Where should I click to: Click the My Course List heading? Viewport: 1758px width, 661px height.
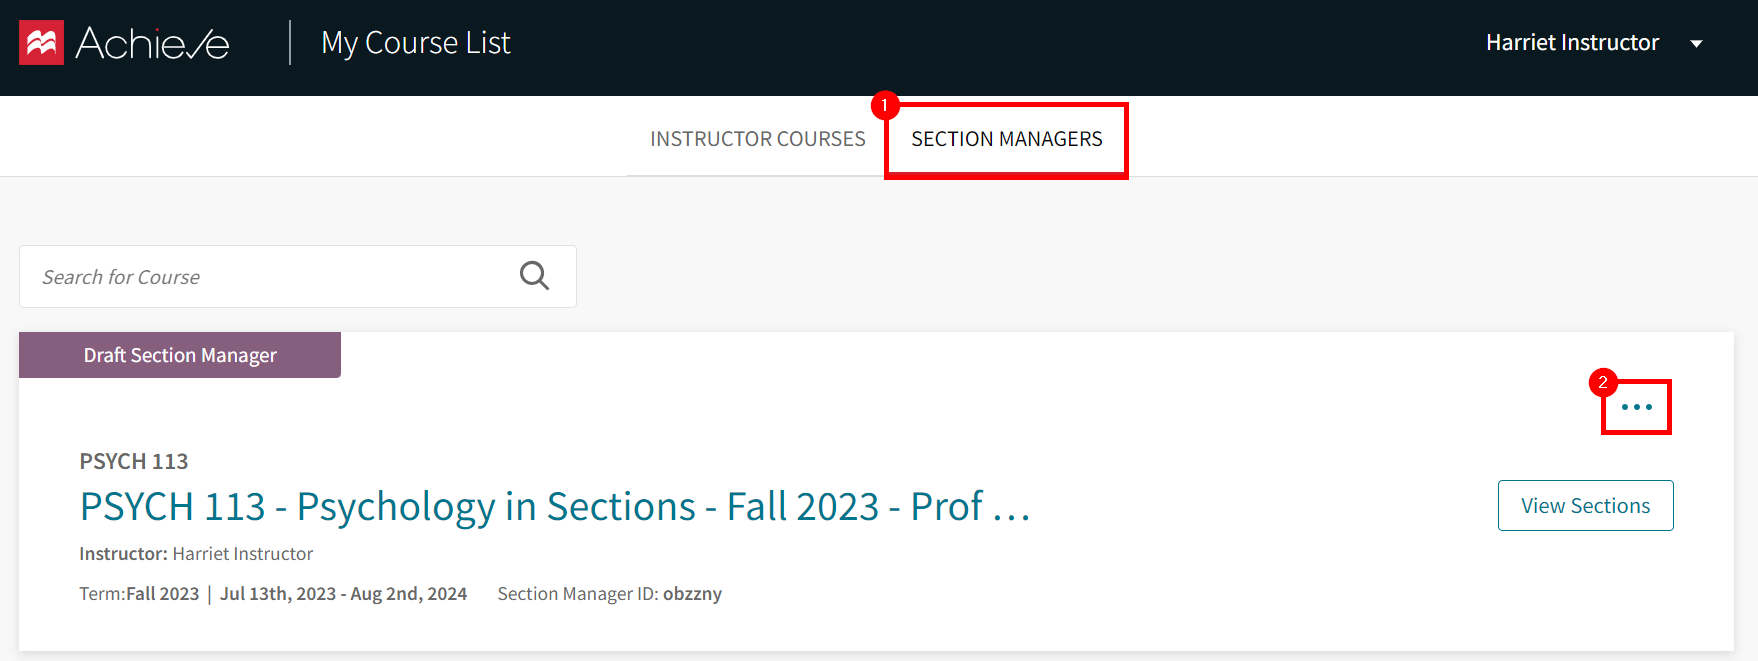(415, 42)
